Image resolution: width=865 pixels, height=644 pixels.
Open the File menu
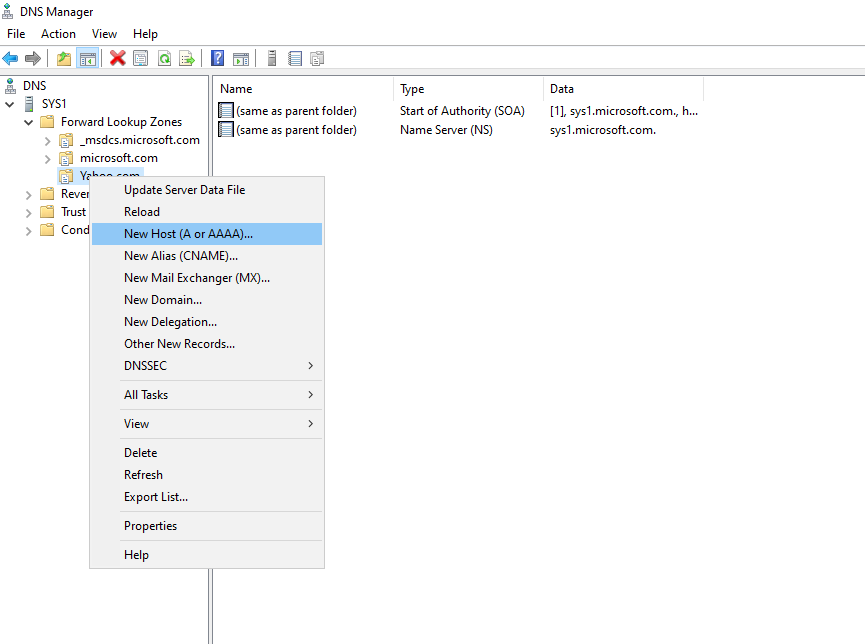point(16,34)
